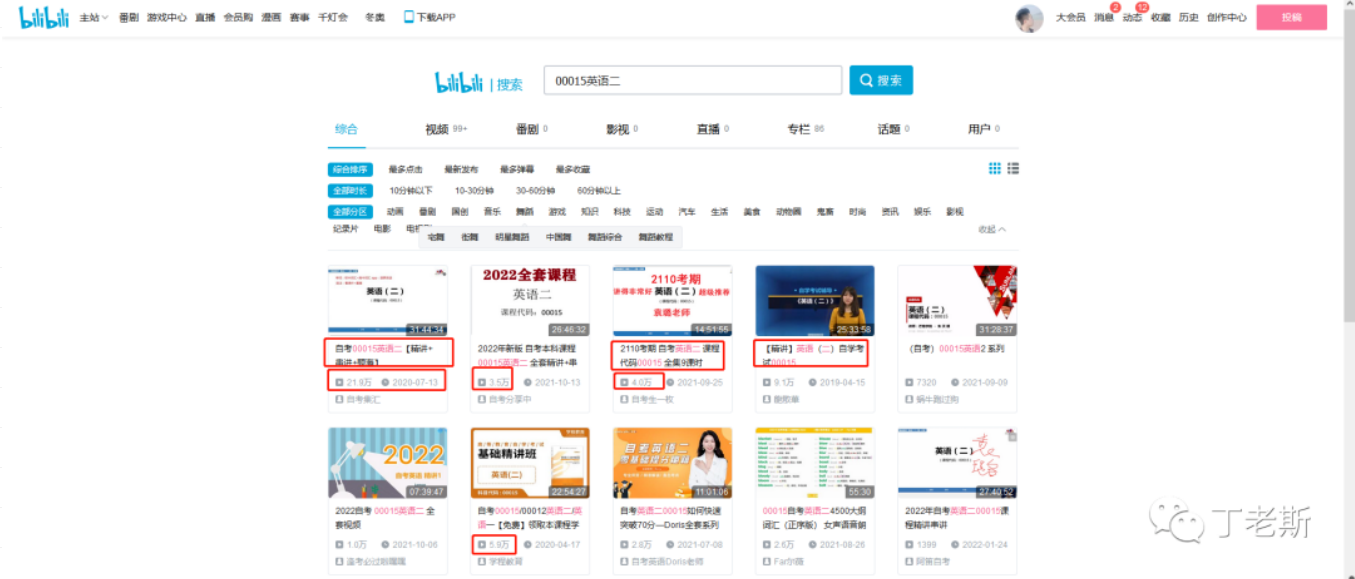This screenshot has height=579, width=1355.
Task: Sort results by 最新发布
Action: point(461,170)
